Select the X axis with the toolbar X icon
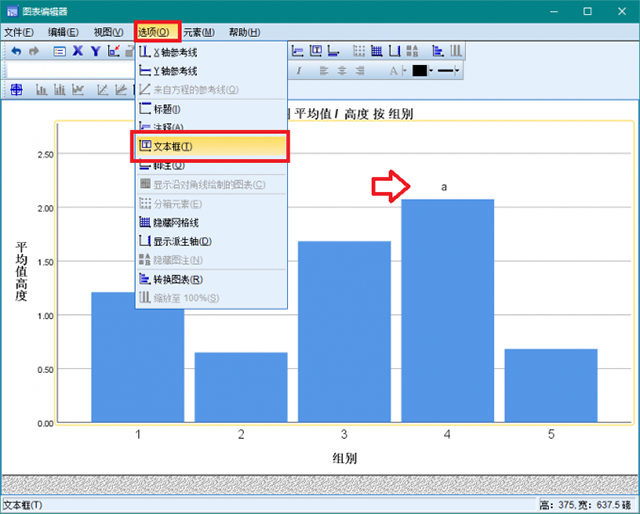Viewport: 640px width, 514px height. point(78,51)
